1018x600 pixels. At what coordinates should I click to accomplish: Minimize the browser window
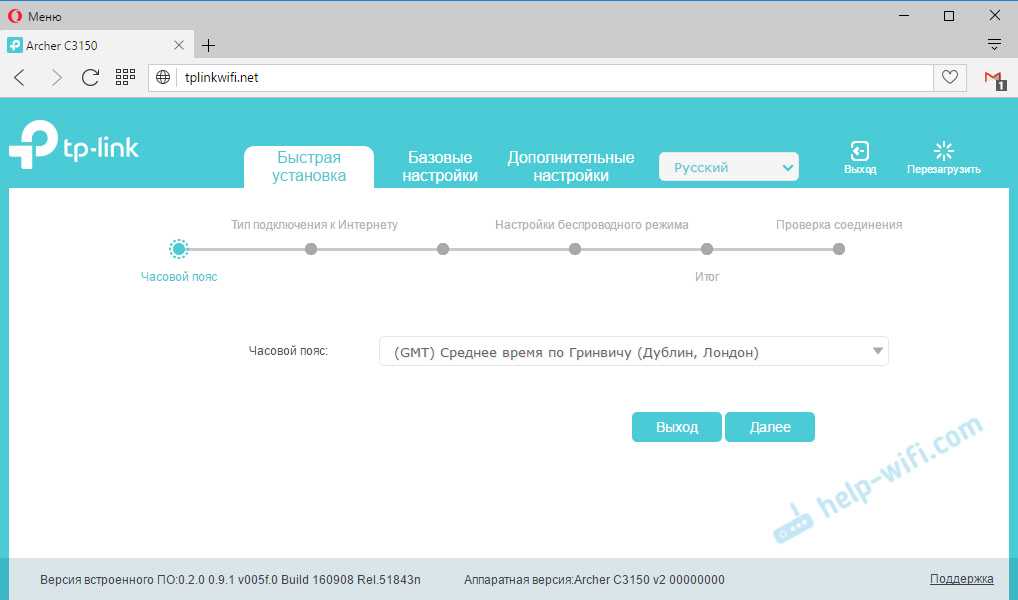(904, 16)
